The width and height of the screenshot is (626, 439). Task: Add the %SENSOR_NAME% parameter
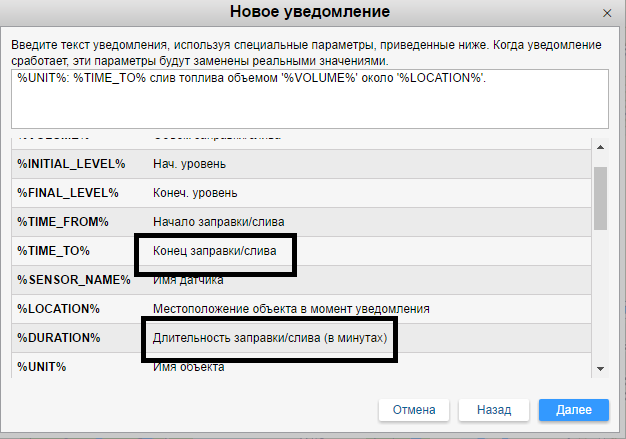pyautogui.click(x=73, y=280)
